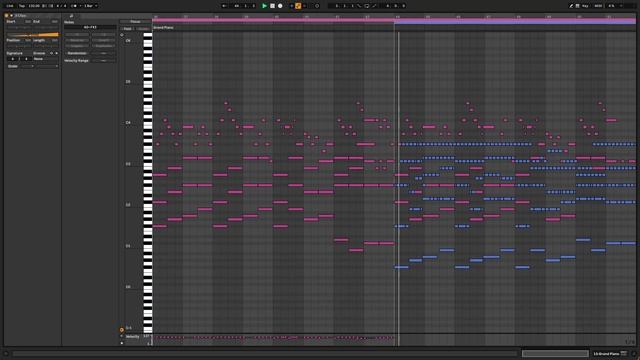Click the A0-F#3 note range field
The image size is (640, 360).
(90, 27)
